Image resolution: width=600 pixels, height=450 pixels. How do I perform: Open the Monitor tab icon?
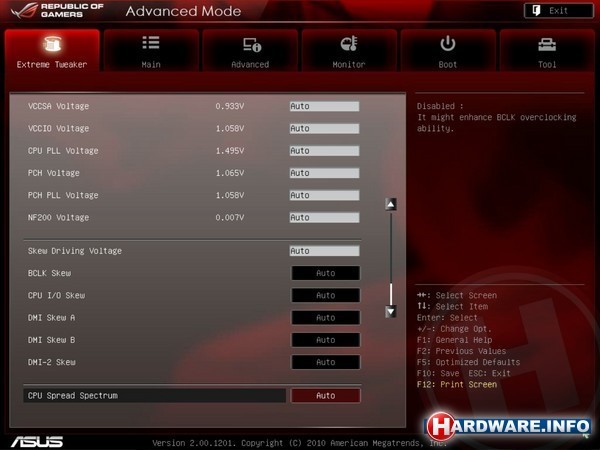tap(349, 45)
